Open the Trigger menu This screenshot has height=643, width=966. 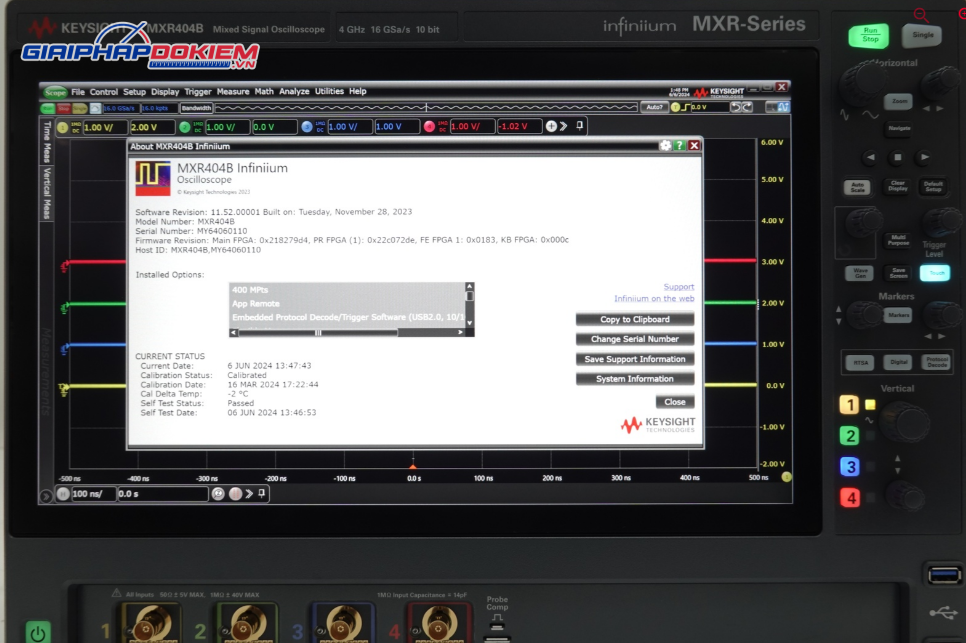click(198, 92)
